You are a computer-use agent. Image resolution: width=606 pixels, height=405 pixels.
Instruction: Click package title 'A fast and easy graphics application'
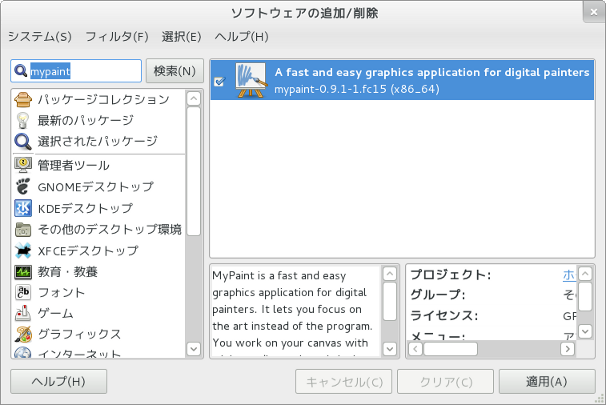tap(432, 72)
